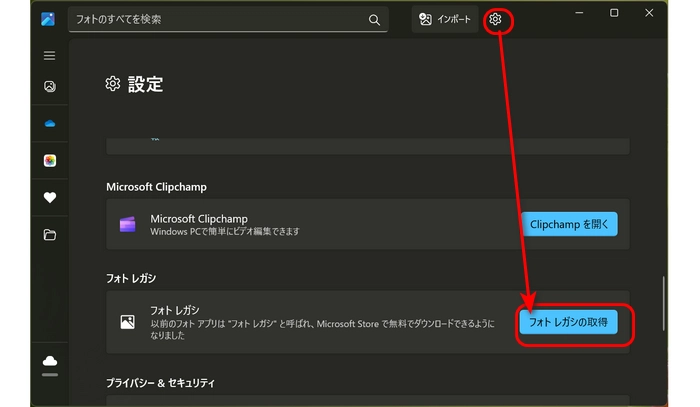Open iCloud Photos from the sidebar
The image size is (700, 407).
(49, 161)
